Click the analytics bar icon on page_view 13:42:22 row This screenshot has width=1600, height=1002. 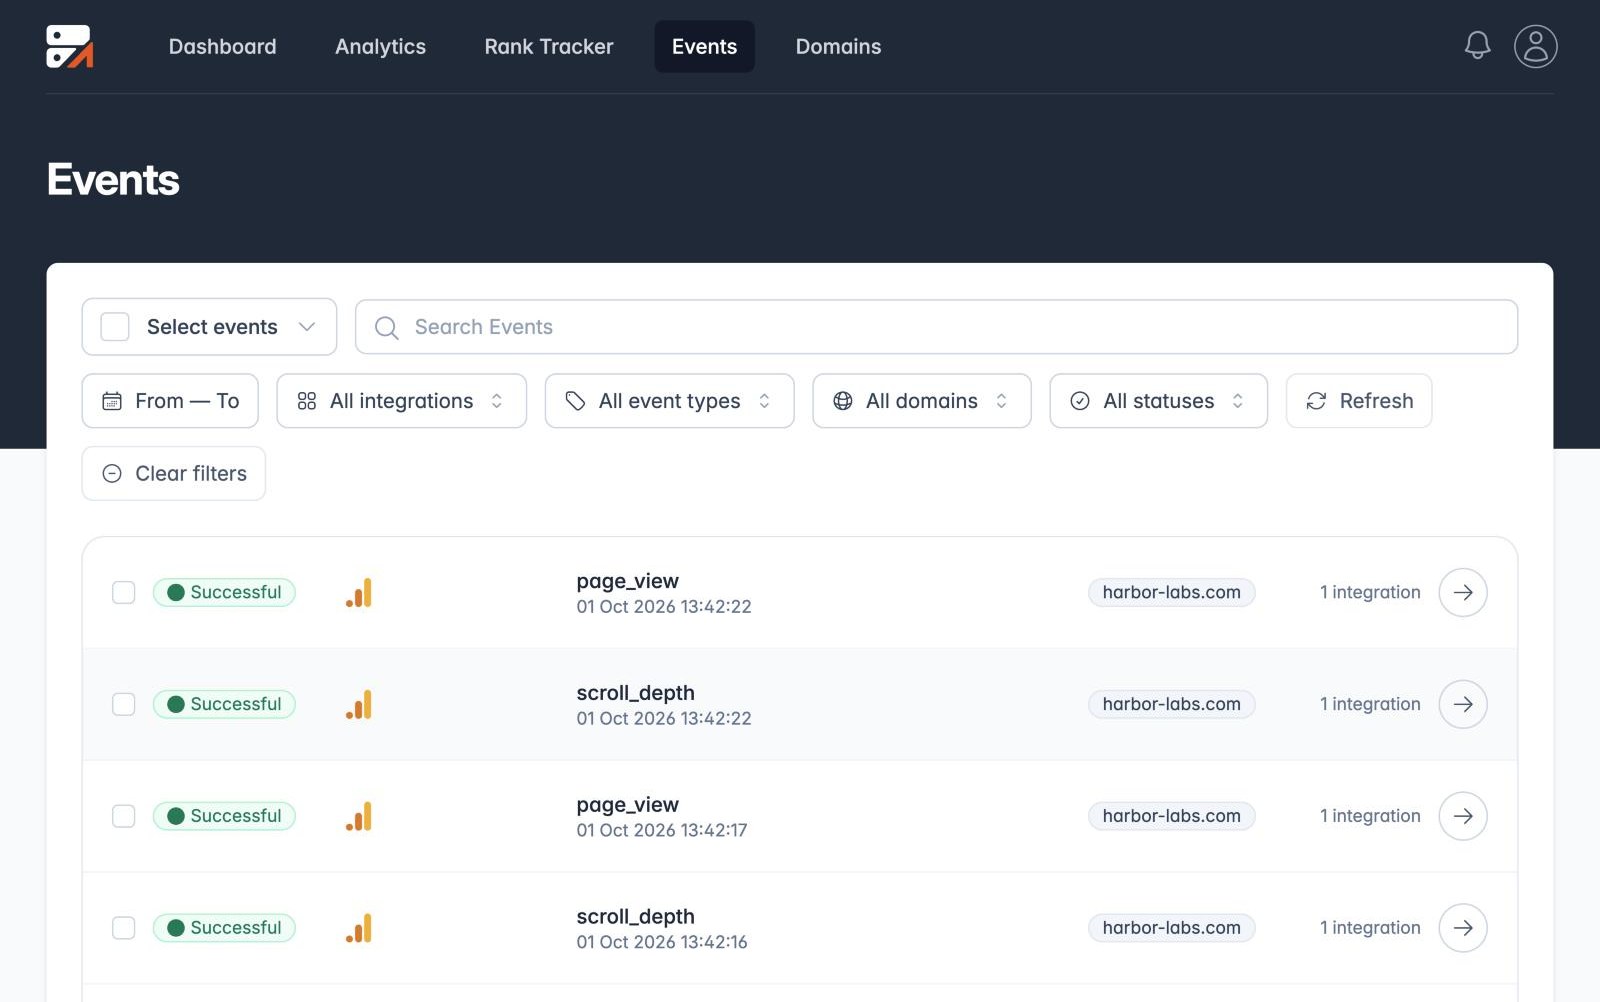click(x=359, y=593)
